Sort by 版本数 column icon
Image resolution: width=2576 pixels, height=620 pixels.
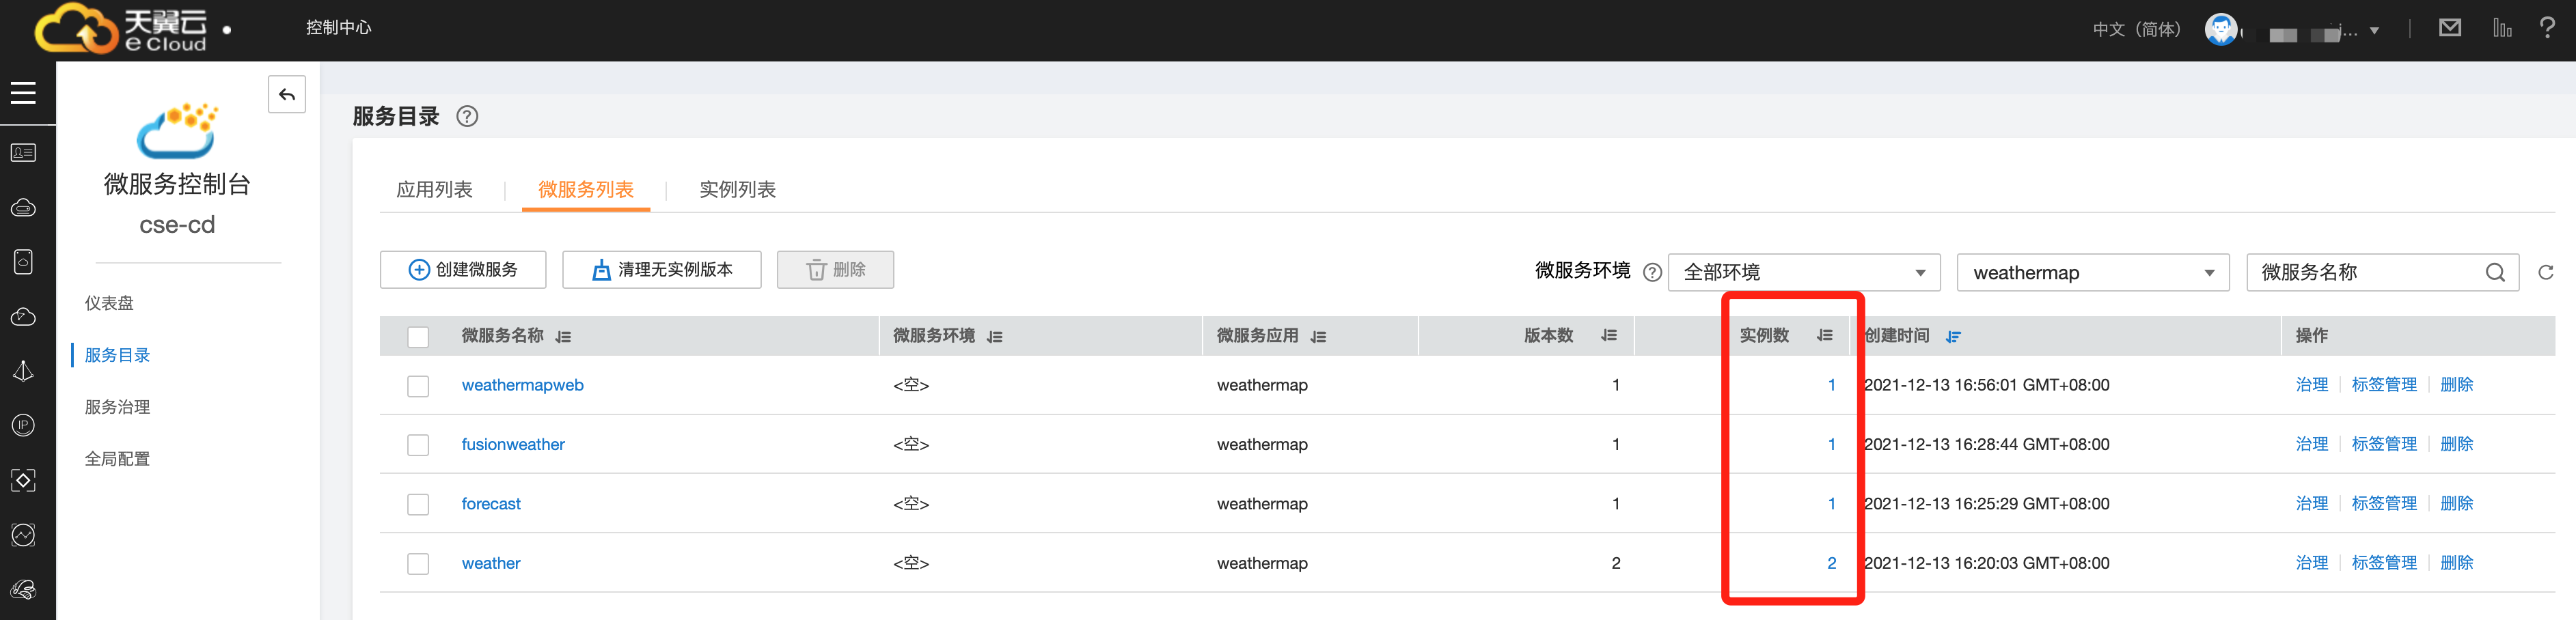pyautogui.click(x=1609, y=336)
